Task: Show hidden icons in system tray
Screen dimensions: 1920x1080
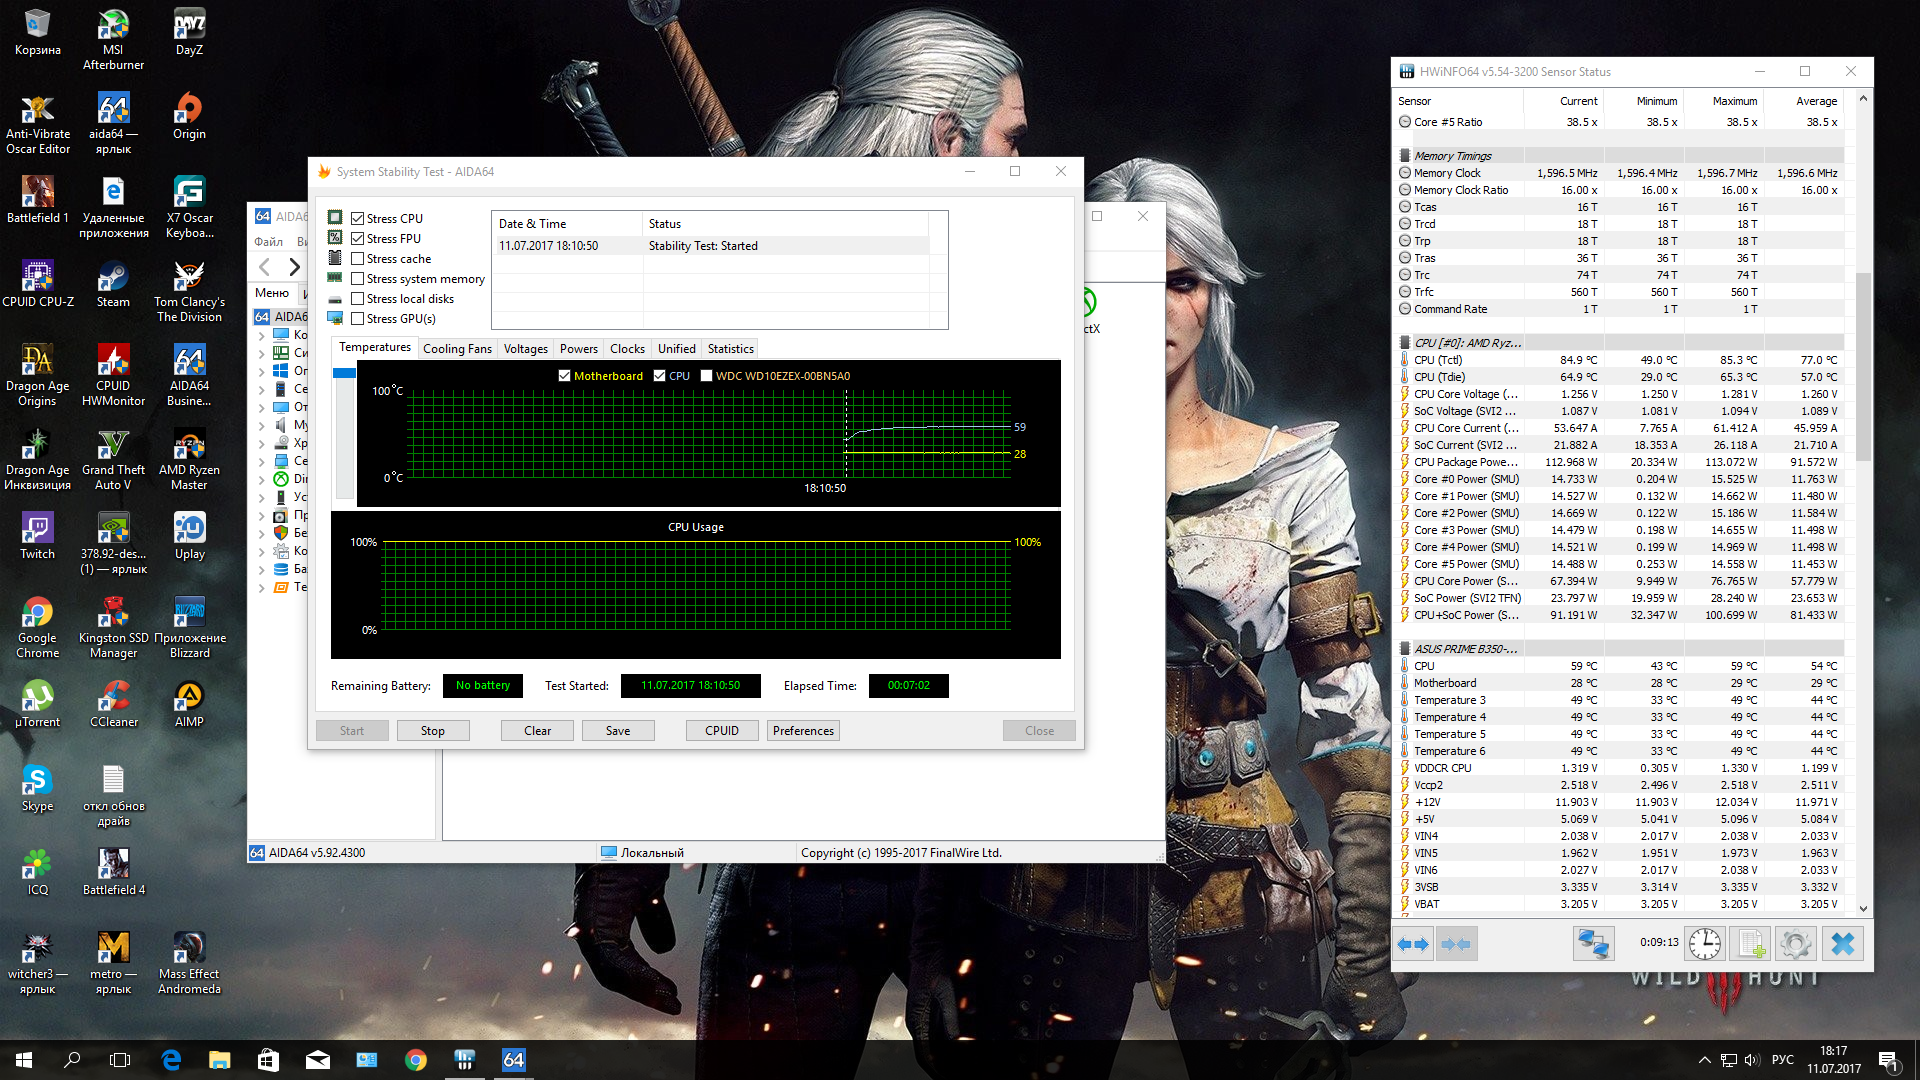Action: [1704, 1060]
